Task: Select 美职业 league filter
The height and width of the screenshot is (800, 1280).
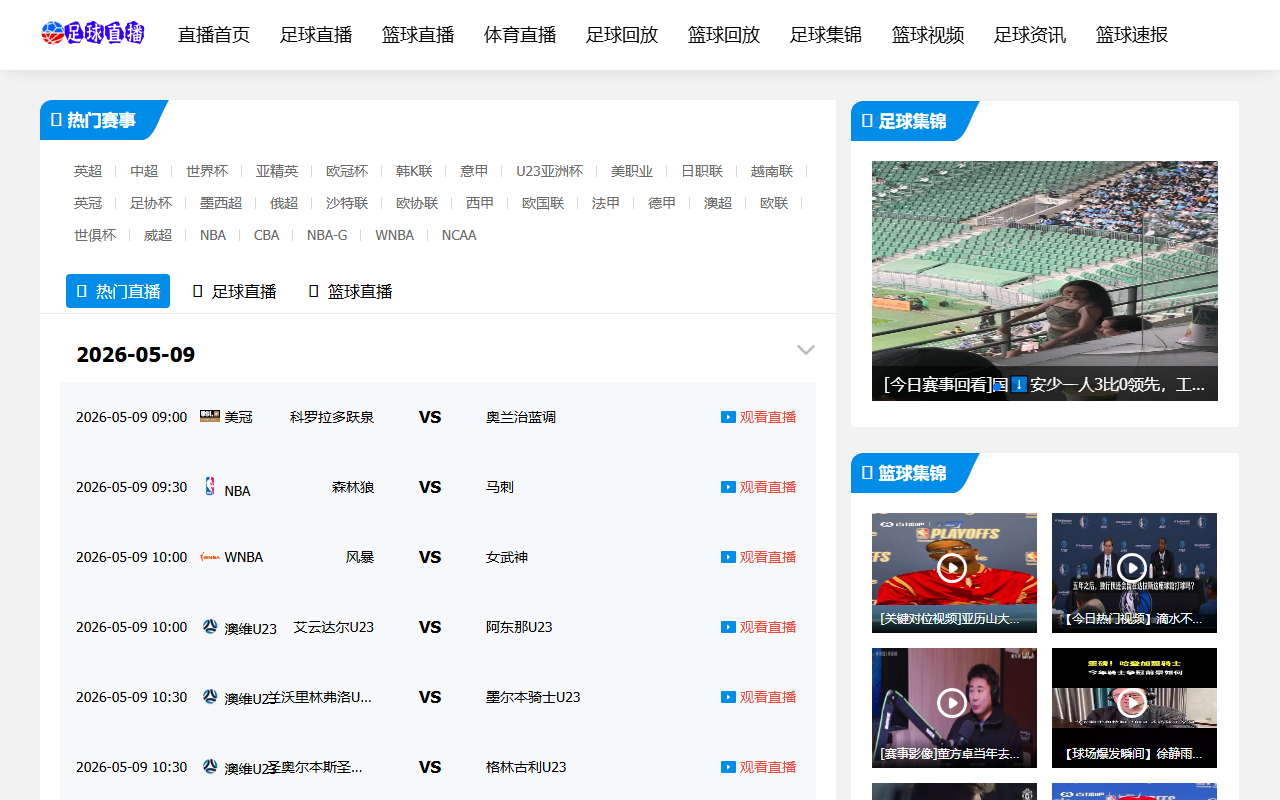Action: 632,171
